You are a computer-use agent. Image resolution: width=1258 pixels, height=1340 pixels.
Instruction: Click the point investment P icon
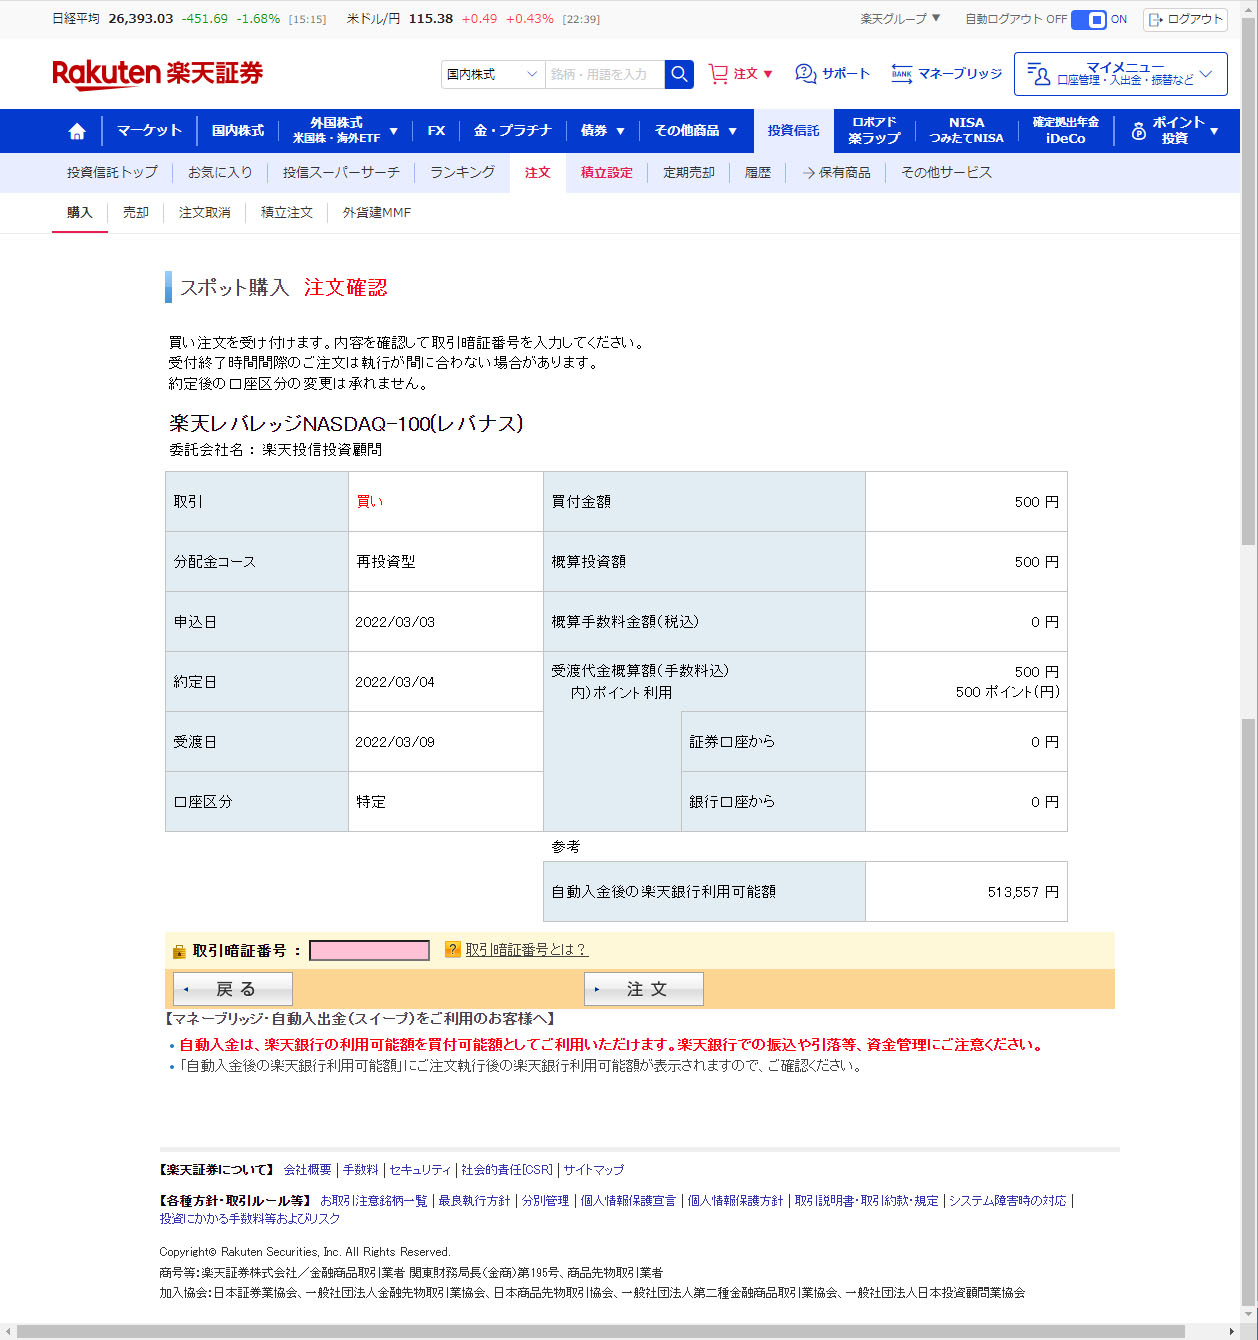[x=1138, y=131]
